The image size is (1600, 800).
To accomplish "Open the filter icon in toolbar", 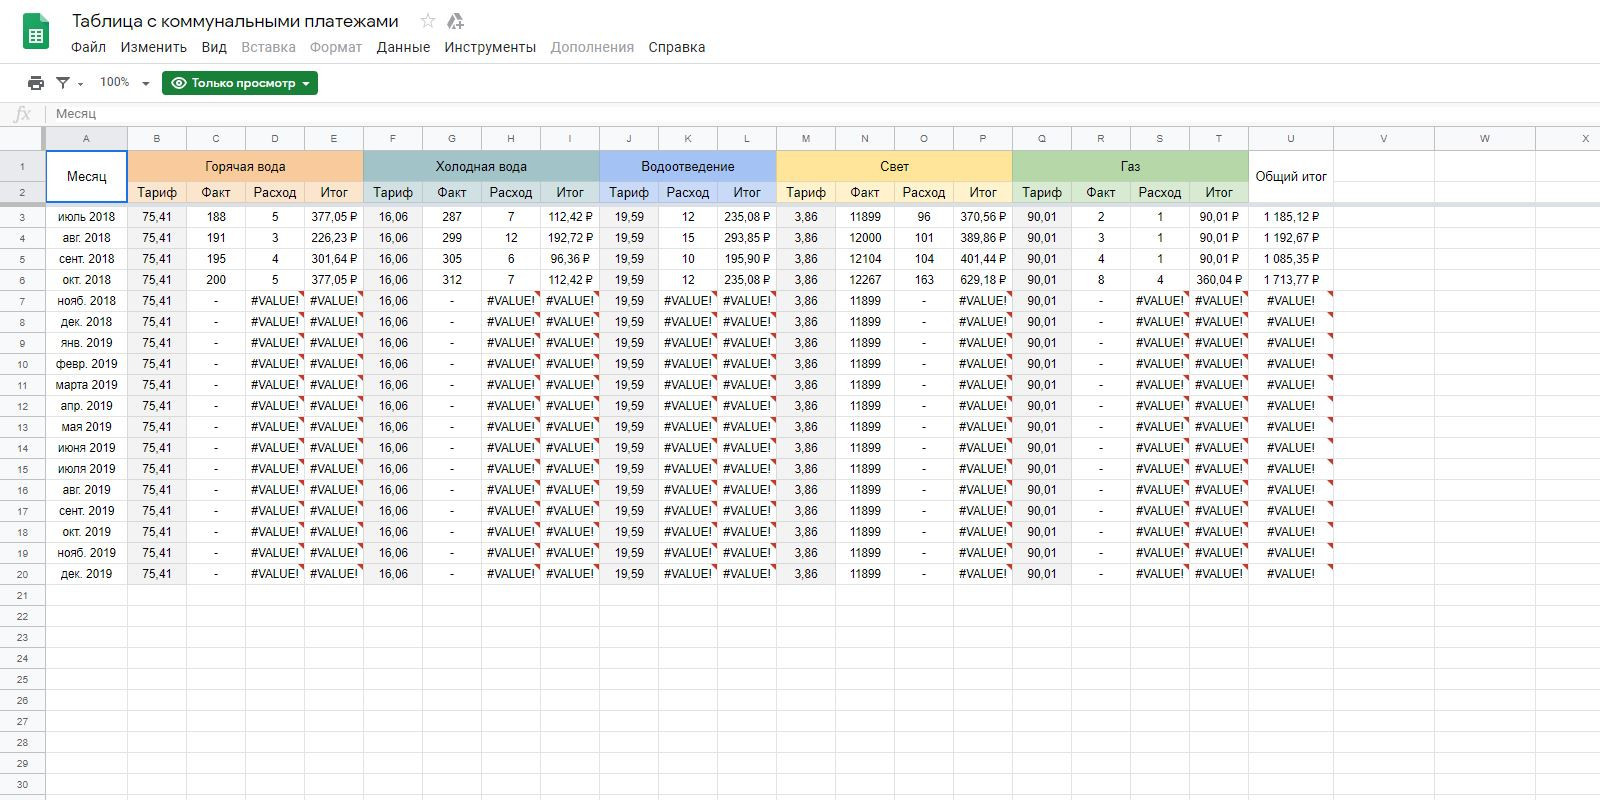I will [63, 83].
